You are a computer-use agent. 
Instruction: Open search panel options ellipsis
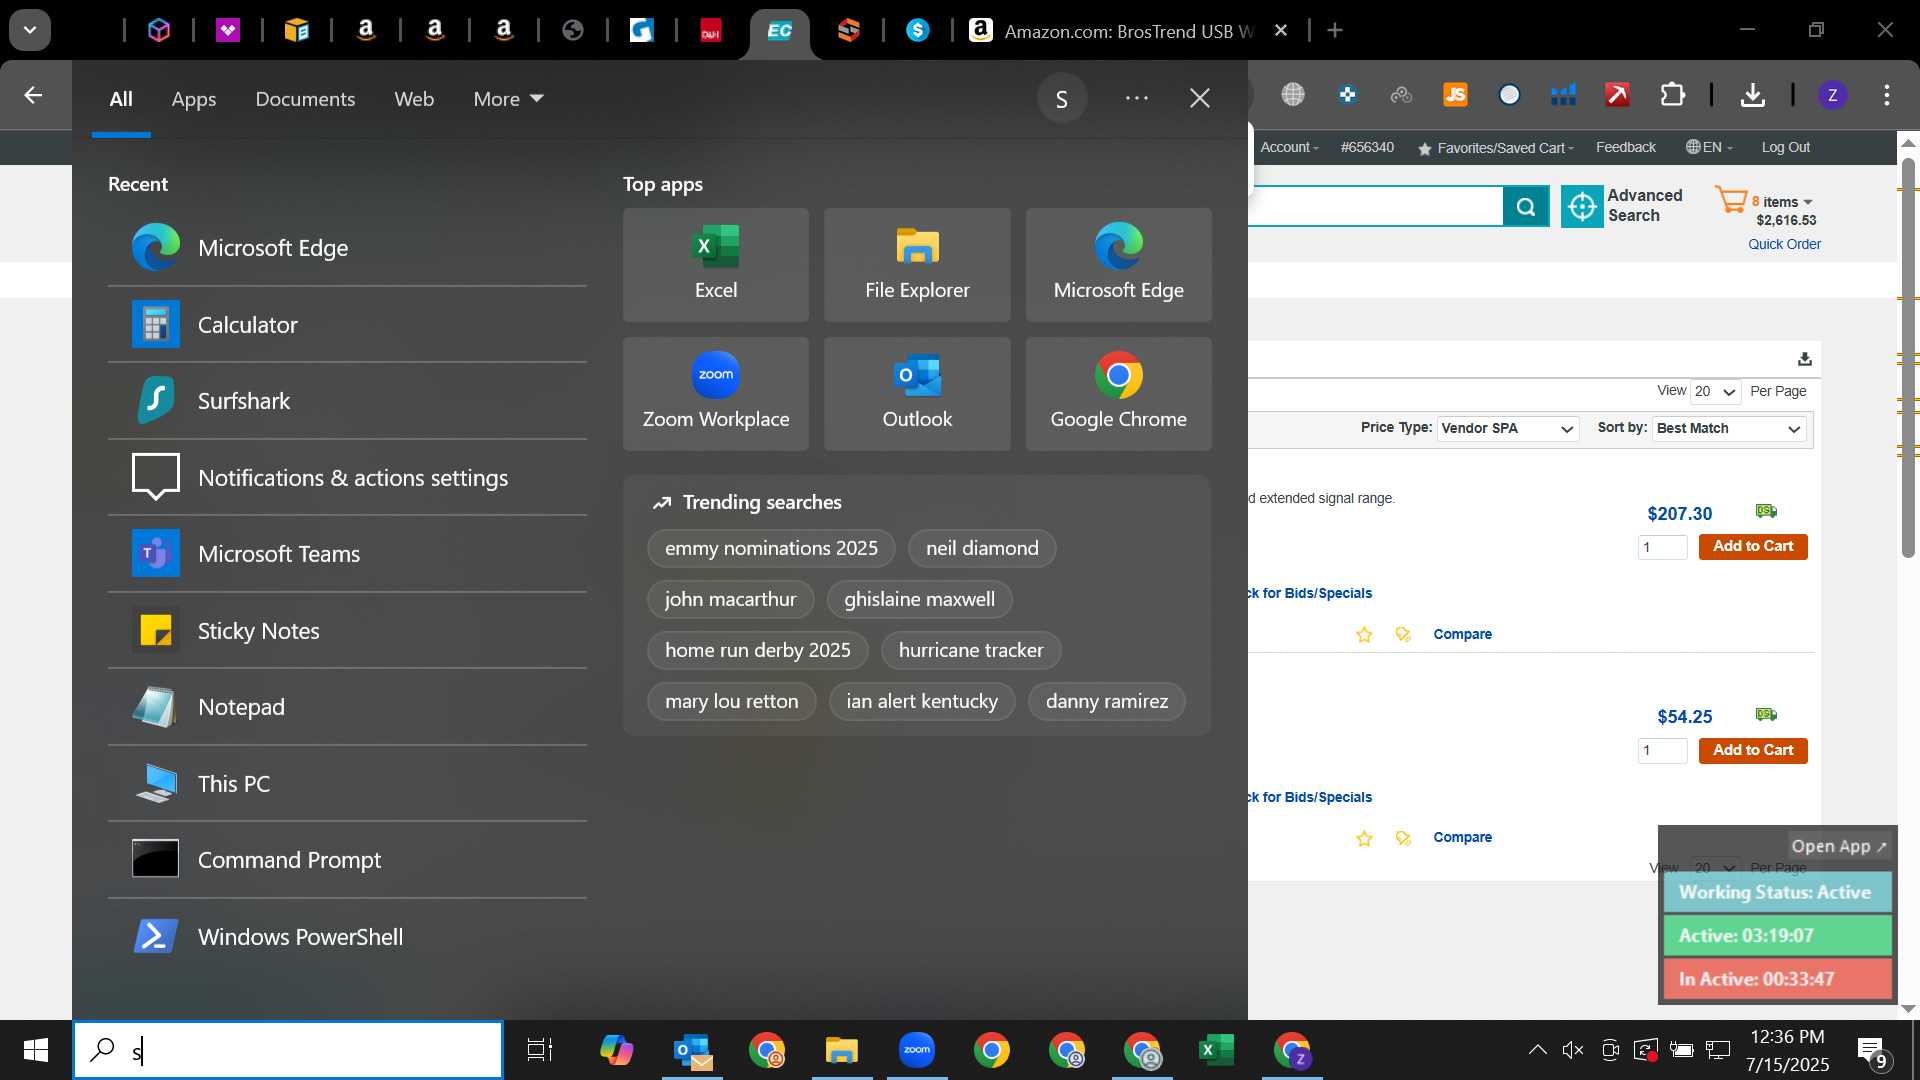coord(1137,98)
